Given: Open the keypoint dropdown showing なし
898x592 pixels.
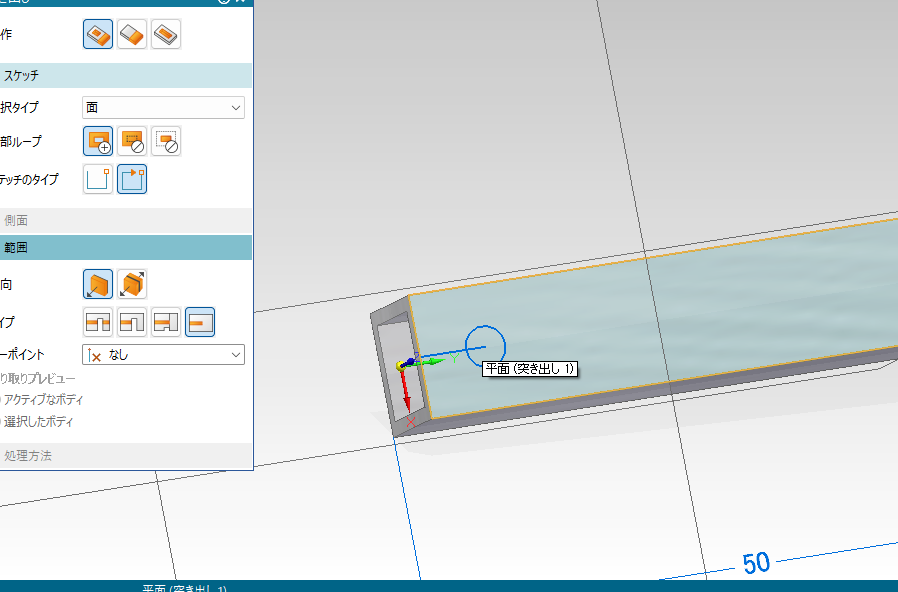Looking at the screenshot, I should click(x=163, y=354).
